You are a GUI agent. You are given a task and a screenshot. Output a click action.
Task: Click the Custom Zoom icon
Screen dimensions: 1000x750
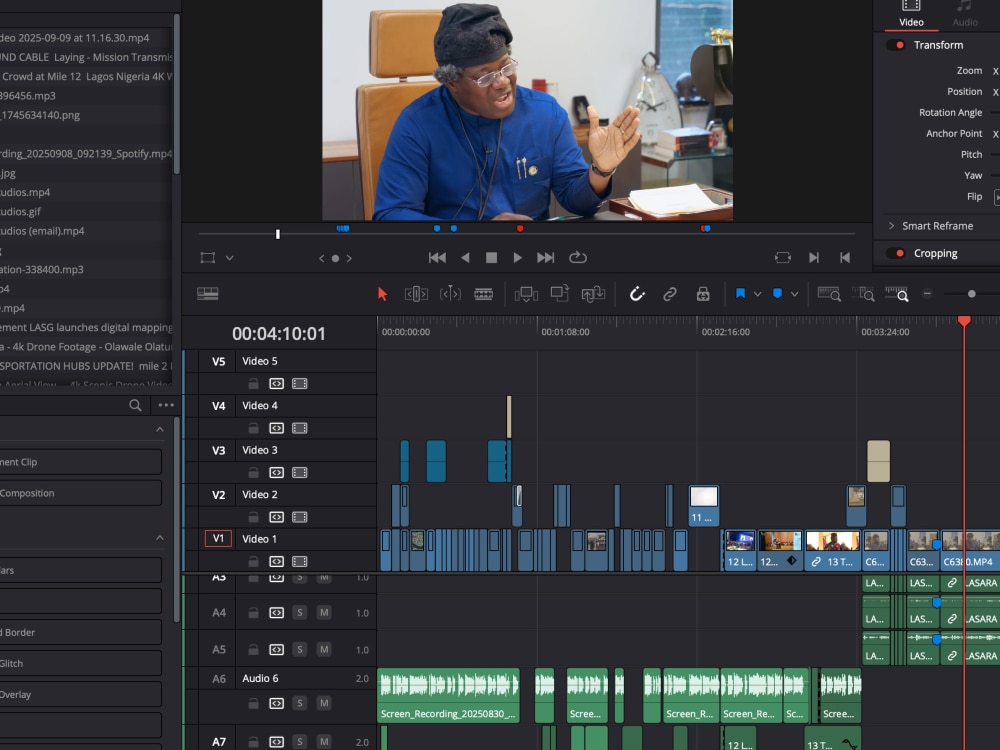897,294
